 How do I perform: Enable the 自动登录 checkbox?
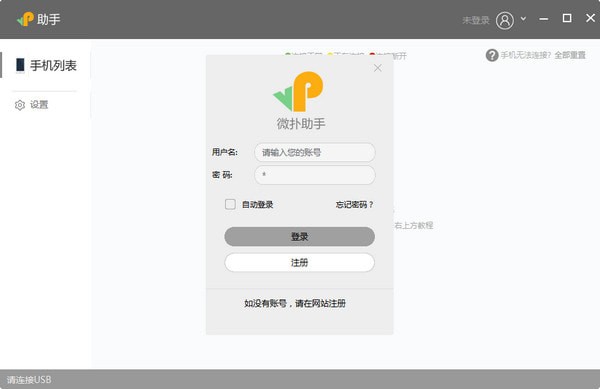point(230,204)
